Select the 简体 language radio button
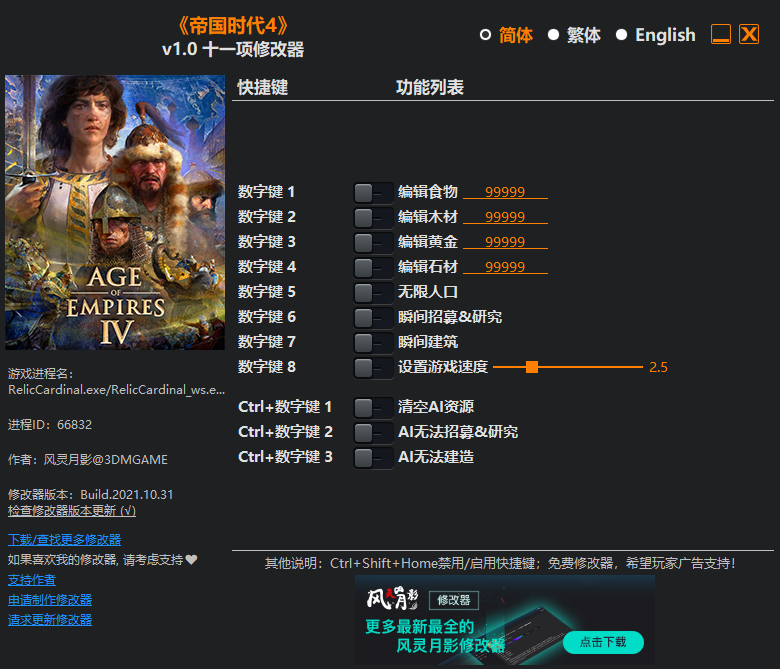 click(x=486, y=35)
